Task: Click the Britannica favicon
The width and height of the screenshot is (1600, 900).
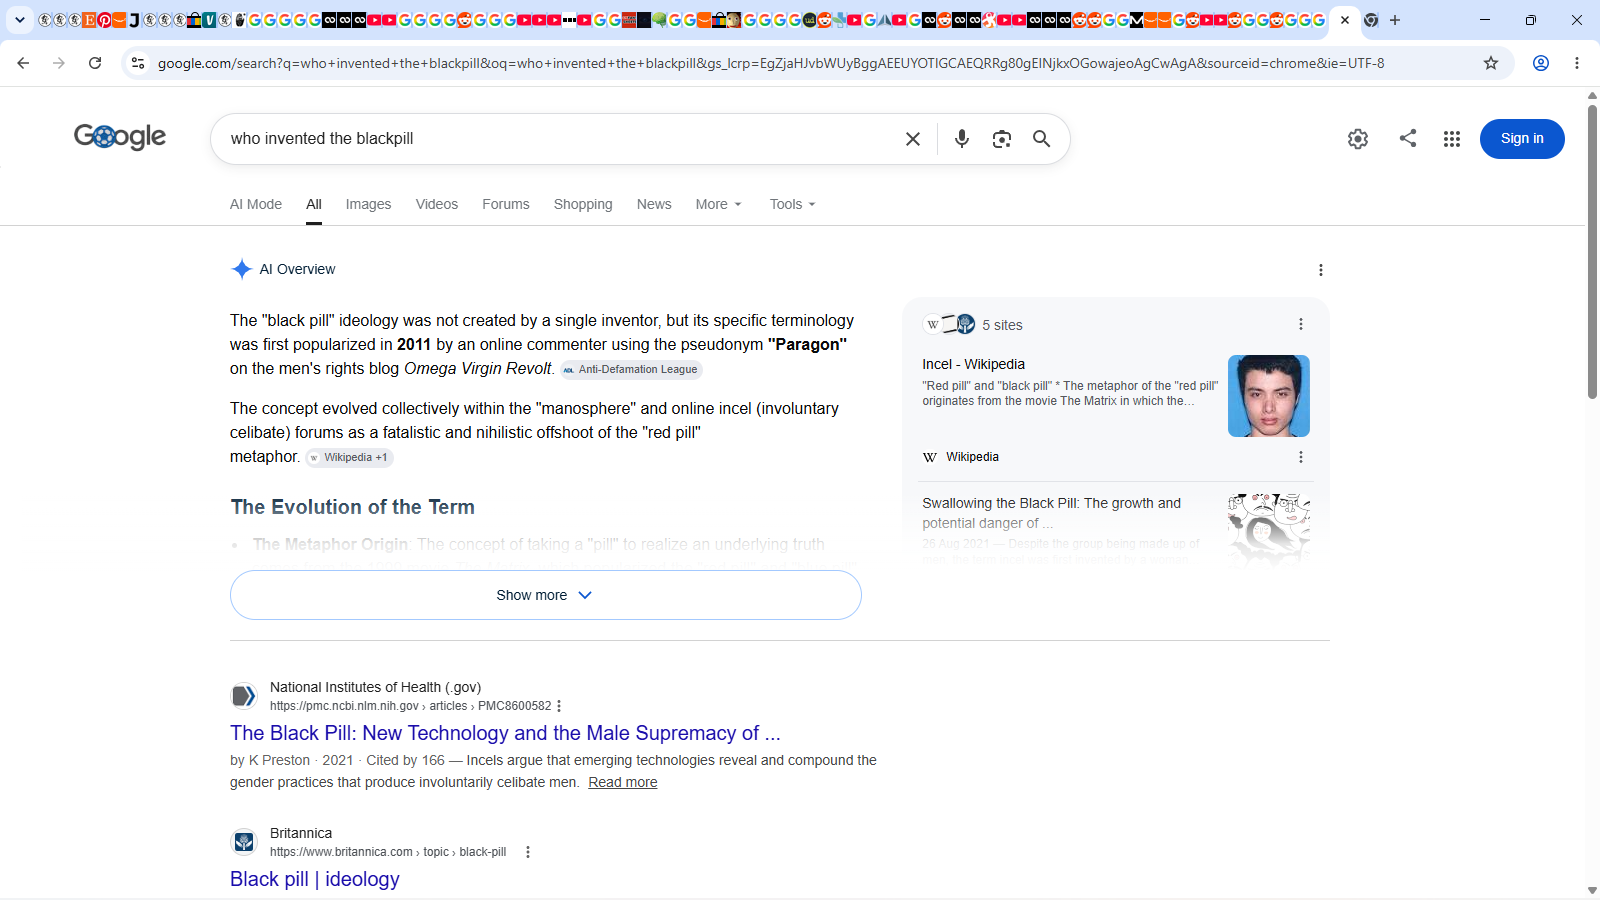Action: tap(244, 842)
